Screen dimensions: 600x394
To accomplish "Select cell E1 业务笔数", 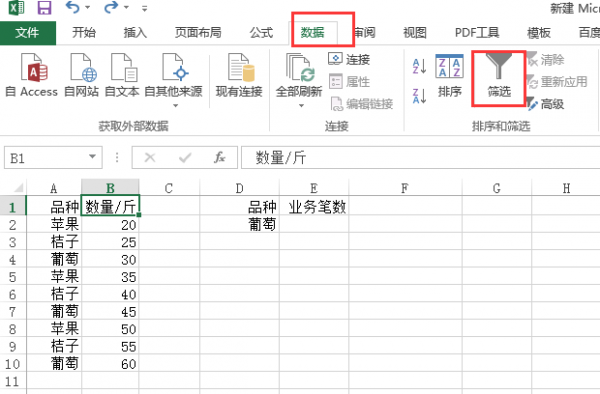I will [x=314, y=207].
